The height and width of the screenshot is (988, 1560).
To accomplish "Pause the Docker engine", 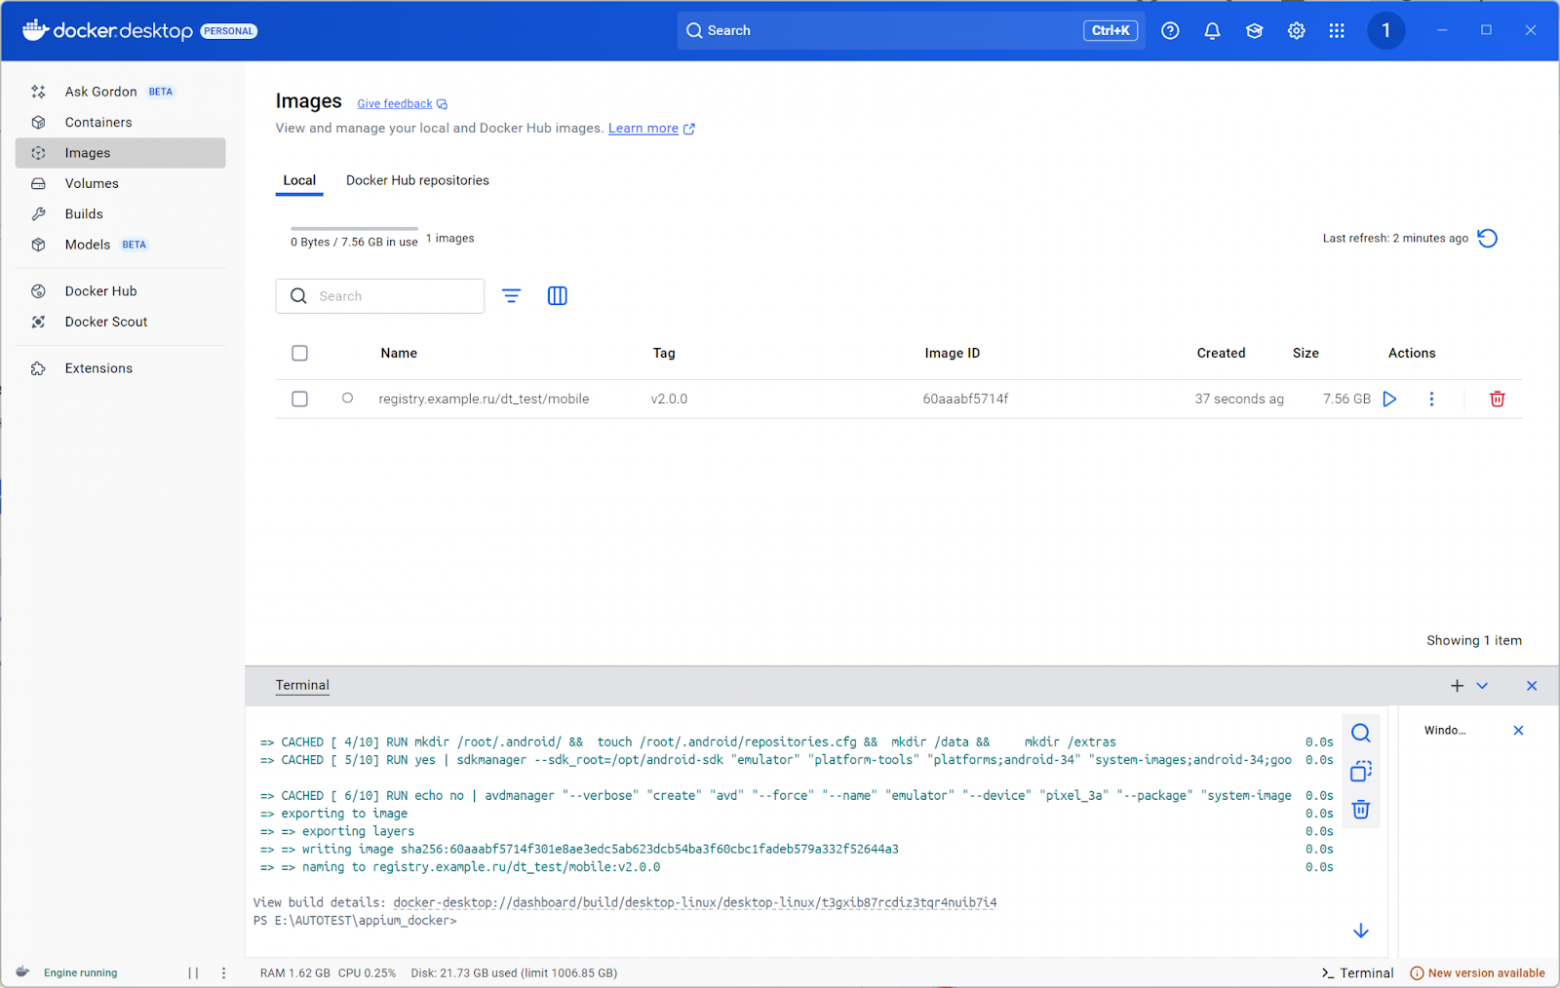I will (x=193, y=973).
